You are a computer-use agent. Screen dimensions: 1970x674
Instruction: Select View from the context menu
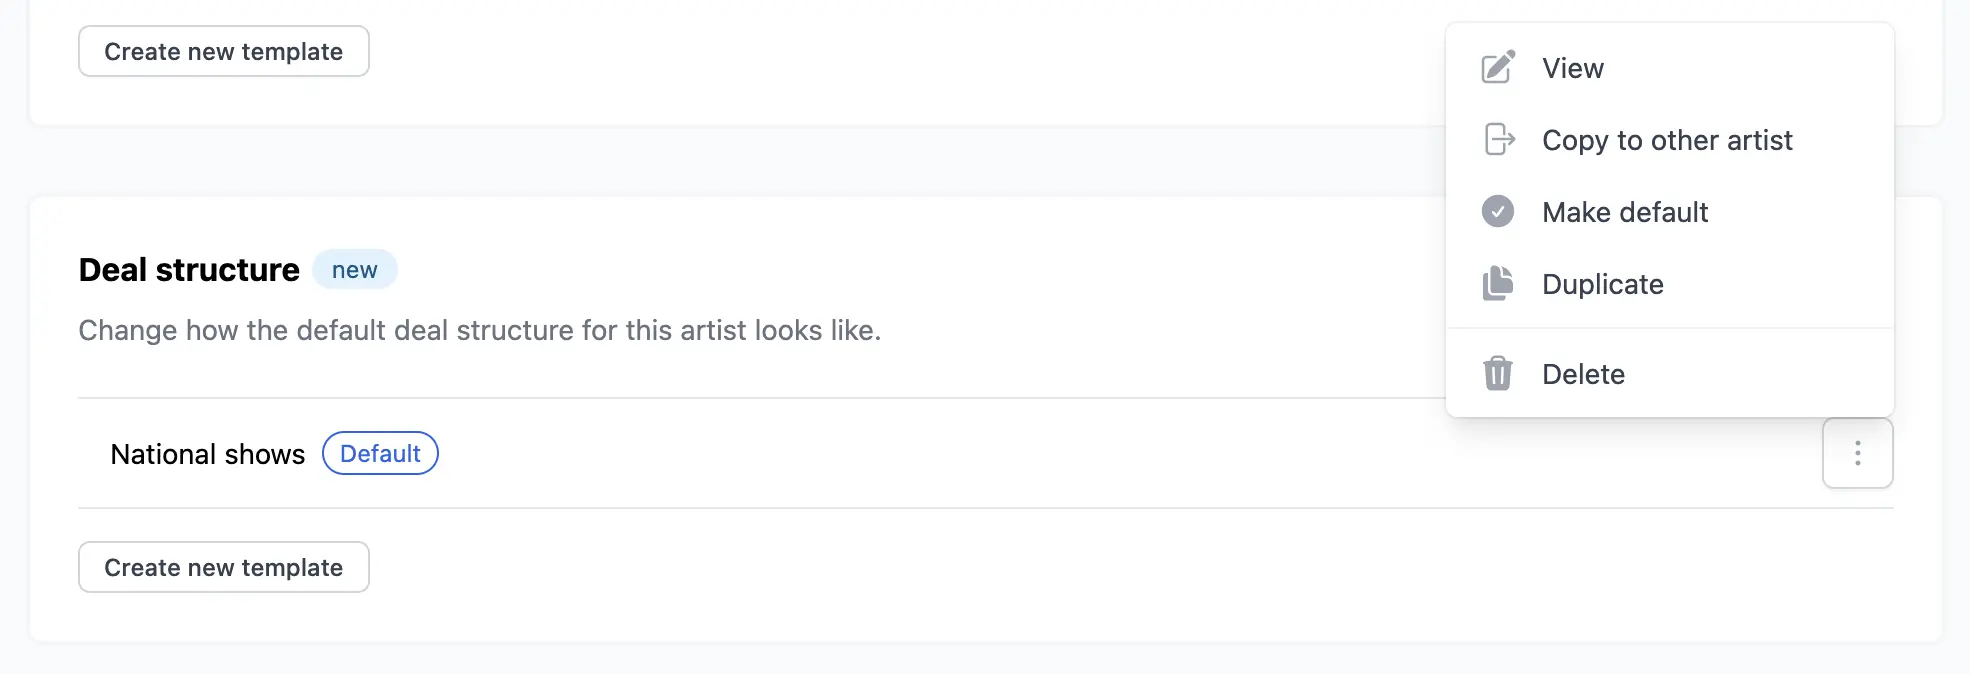click(x=1573, y=68)
